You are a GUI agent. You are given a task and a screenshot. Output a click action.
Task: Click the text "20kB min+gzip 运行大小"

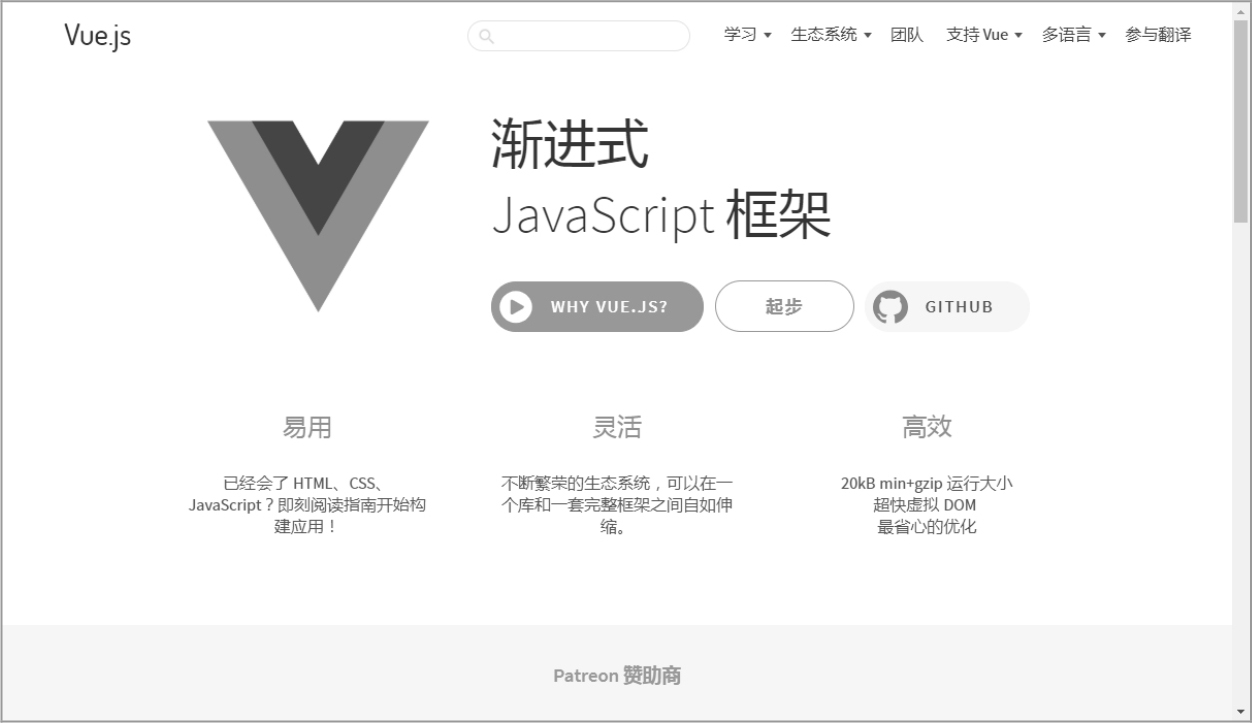927,483
